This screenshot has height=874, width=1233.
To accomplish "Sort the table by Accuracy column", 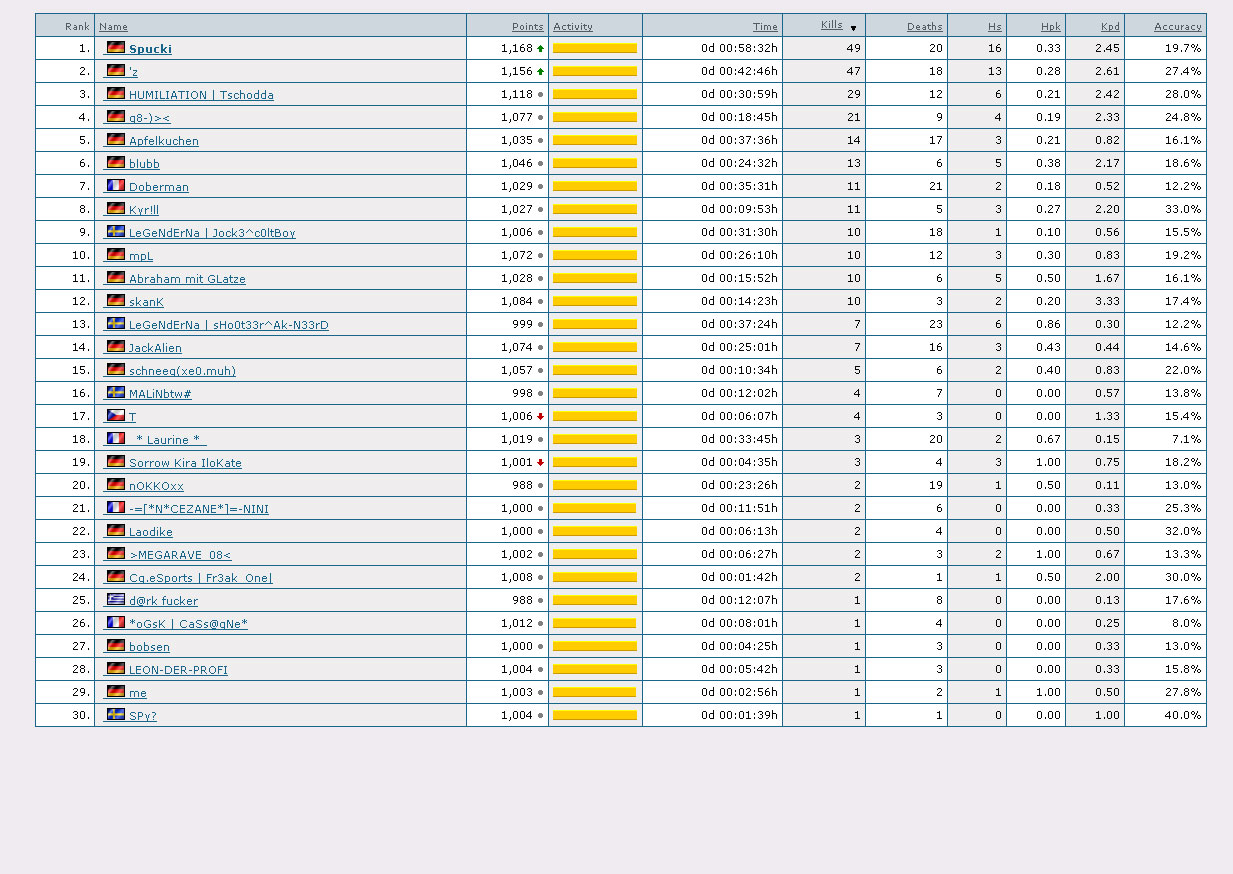I will (1177, 27).
